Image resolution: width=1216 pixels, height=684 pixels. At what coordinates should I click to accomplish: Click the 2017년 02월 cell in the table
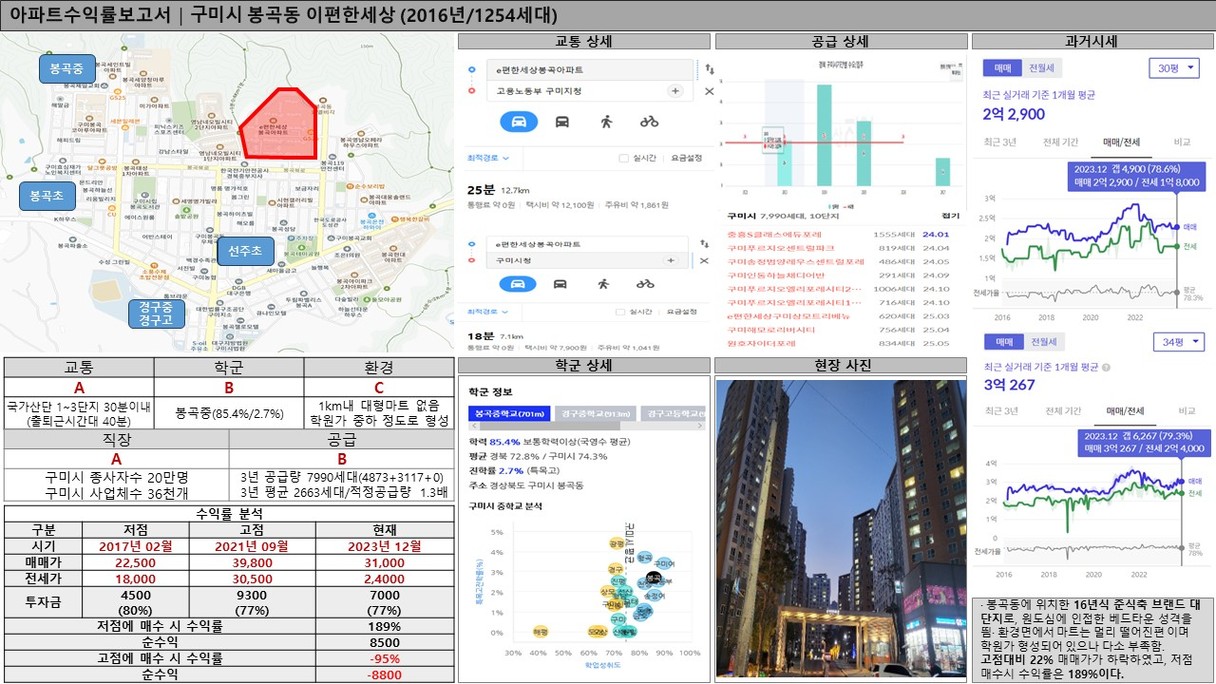click(x=136, y=546)
